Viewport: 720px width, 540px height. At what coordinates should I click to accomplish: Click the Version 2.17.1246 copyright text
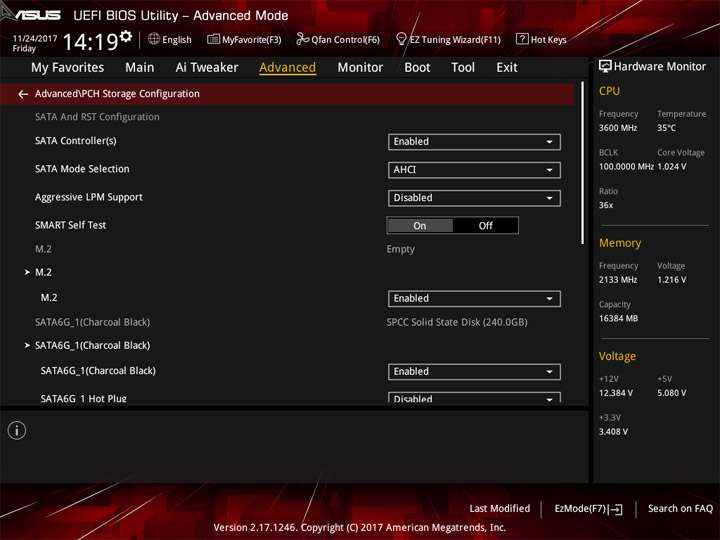click(x=360, y=528)
